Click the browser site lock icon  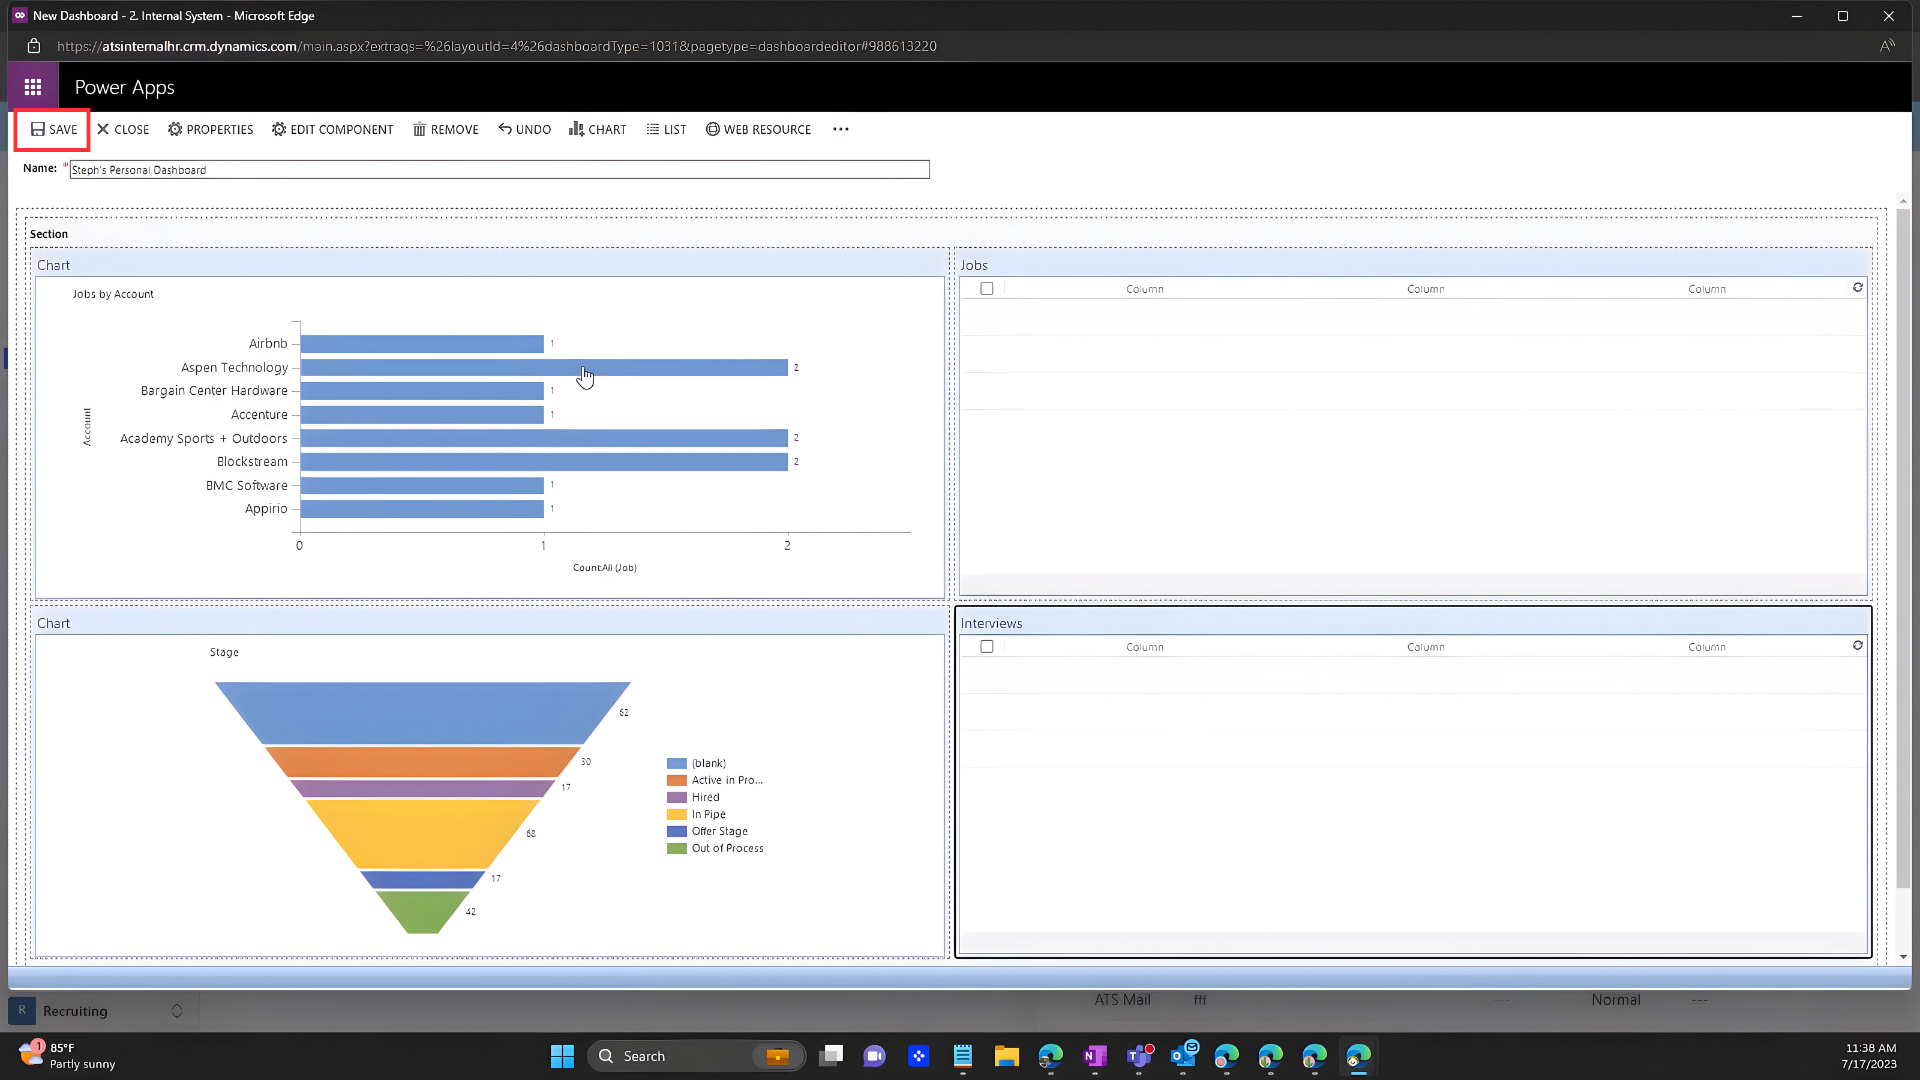click(x=34, y=46)
